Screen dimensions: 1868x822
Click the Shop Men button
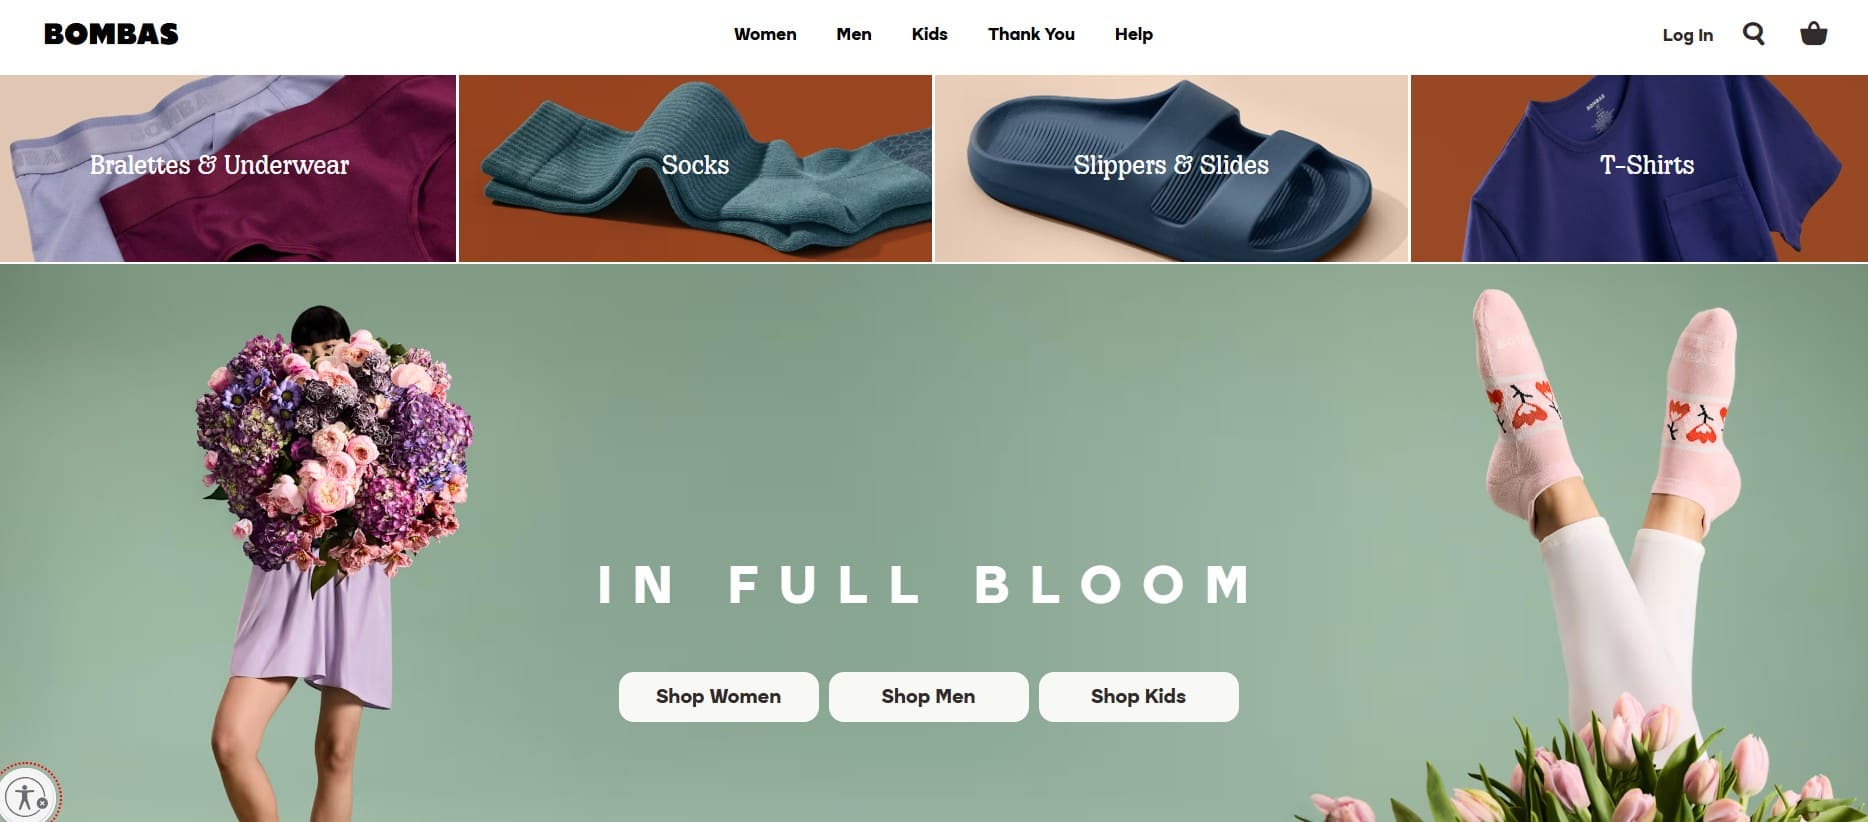coord(928,696)
